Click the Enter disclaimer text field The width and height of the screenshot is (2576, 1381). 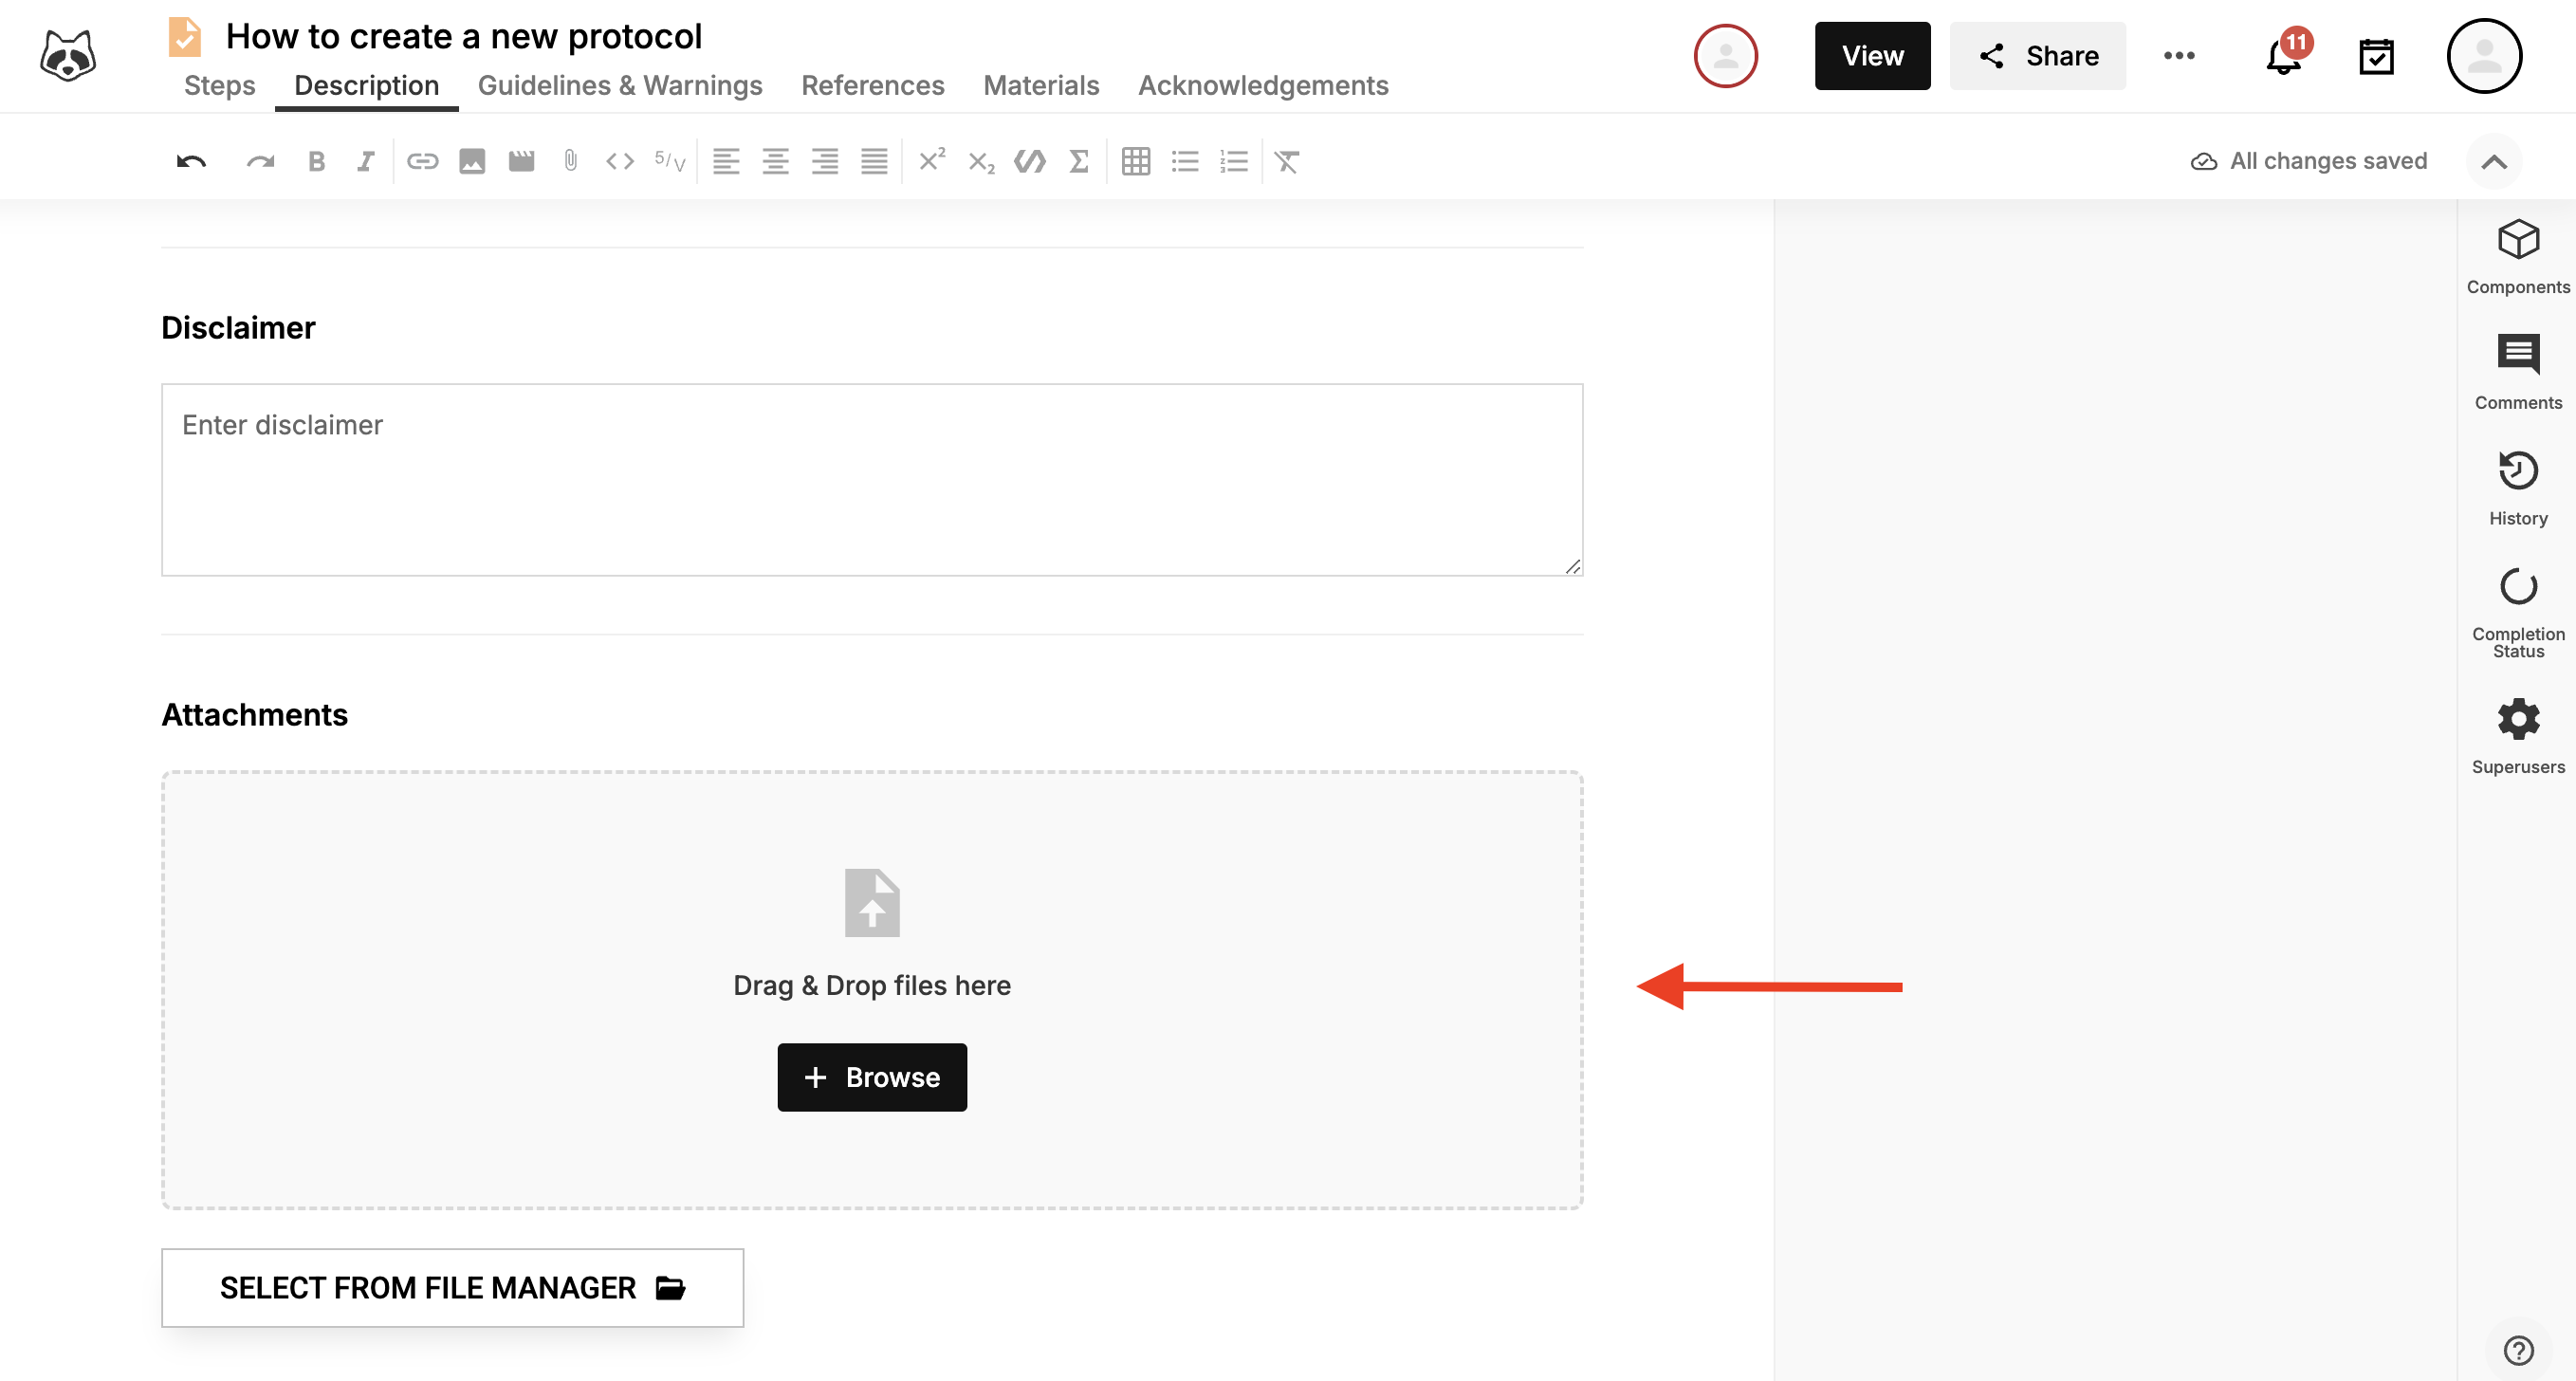pyautogui.click(x=872, y=480)
